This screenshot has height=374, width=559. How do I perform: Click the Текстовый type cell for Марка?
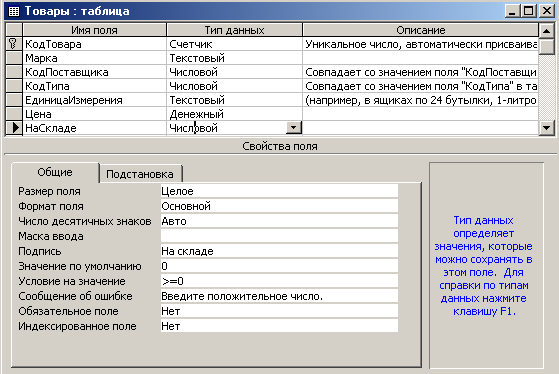click(x=234, y=58)
